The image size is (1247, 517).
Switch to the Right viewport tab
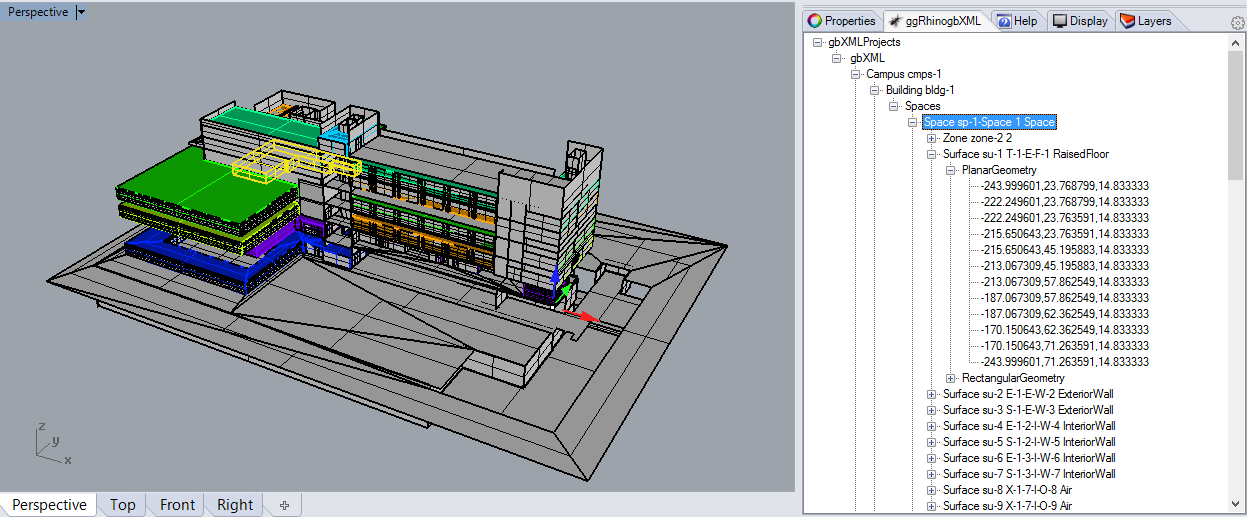[x=235, y=505]
